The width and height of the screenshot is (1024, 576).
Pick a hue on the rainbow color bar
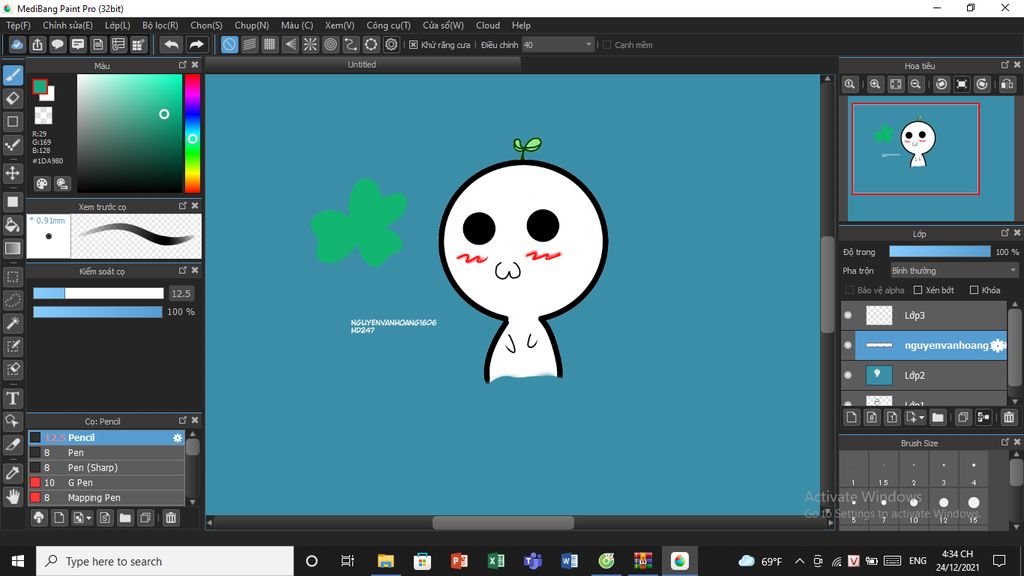(192, 133)
